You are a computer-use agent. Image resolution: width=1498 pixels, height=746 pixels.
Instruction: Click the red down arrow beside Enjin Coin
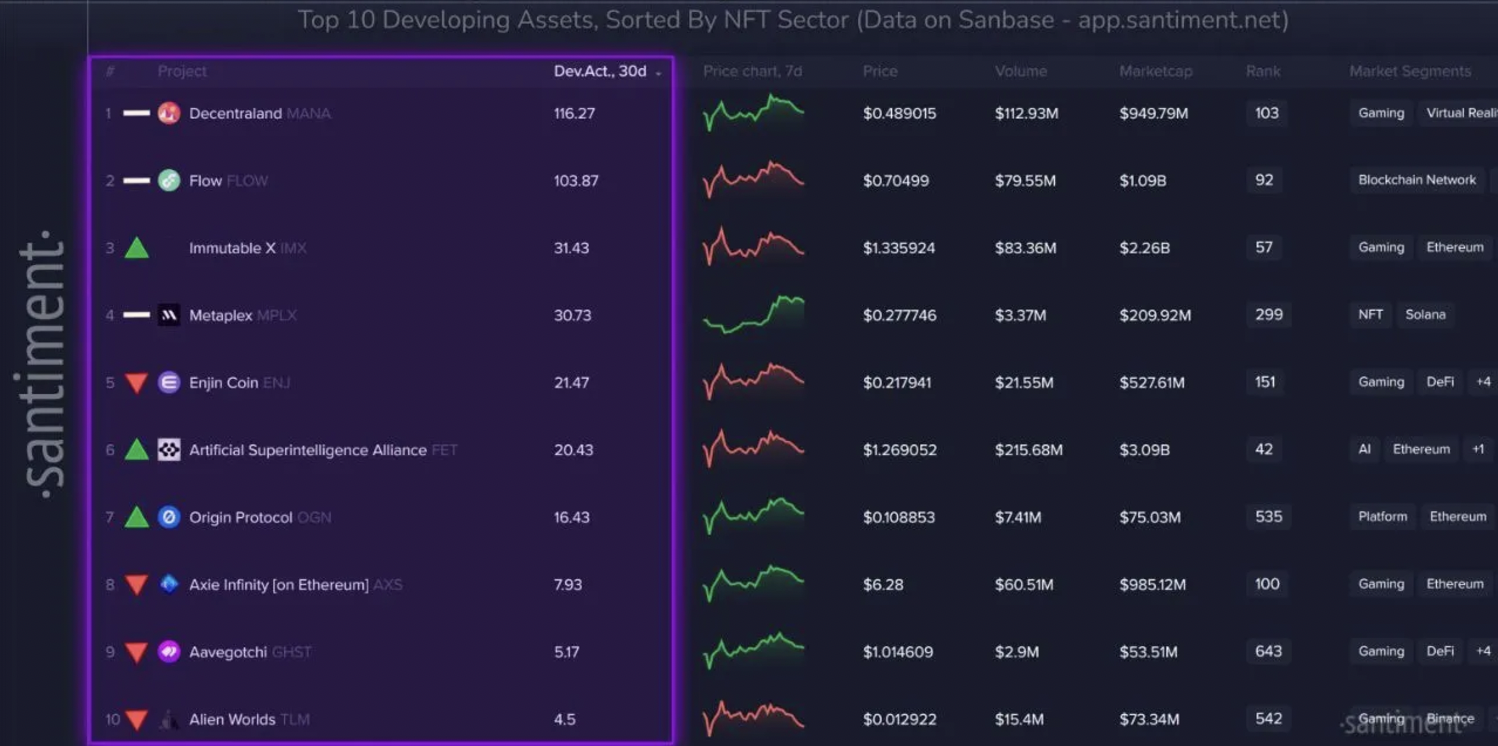137,383
